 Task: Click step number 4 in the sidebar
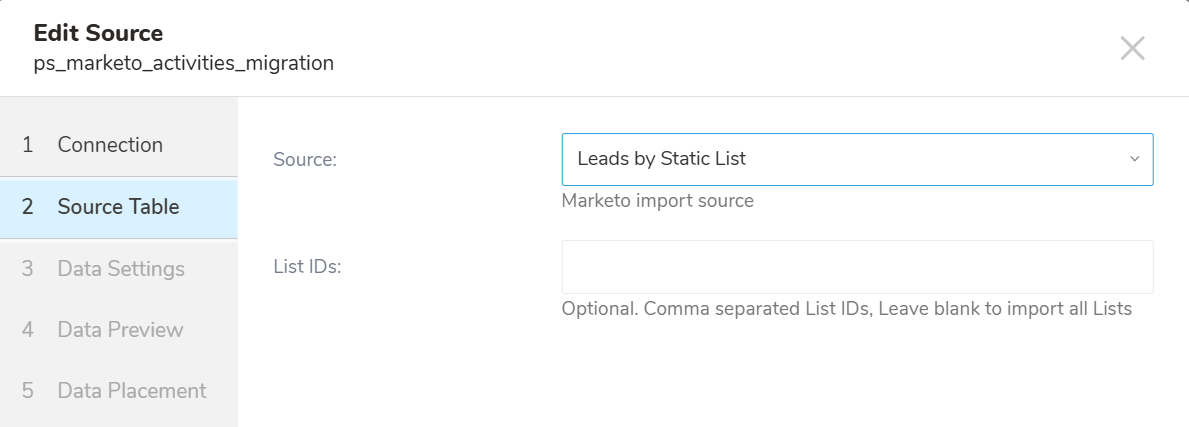pyautogui.click(x=28, y=330)
